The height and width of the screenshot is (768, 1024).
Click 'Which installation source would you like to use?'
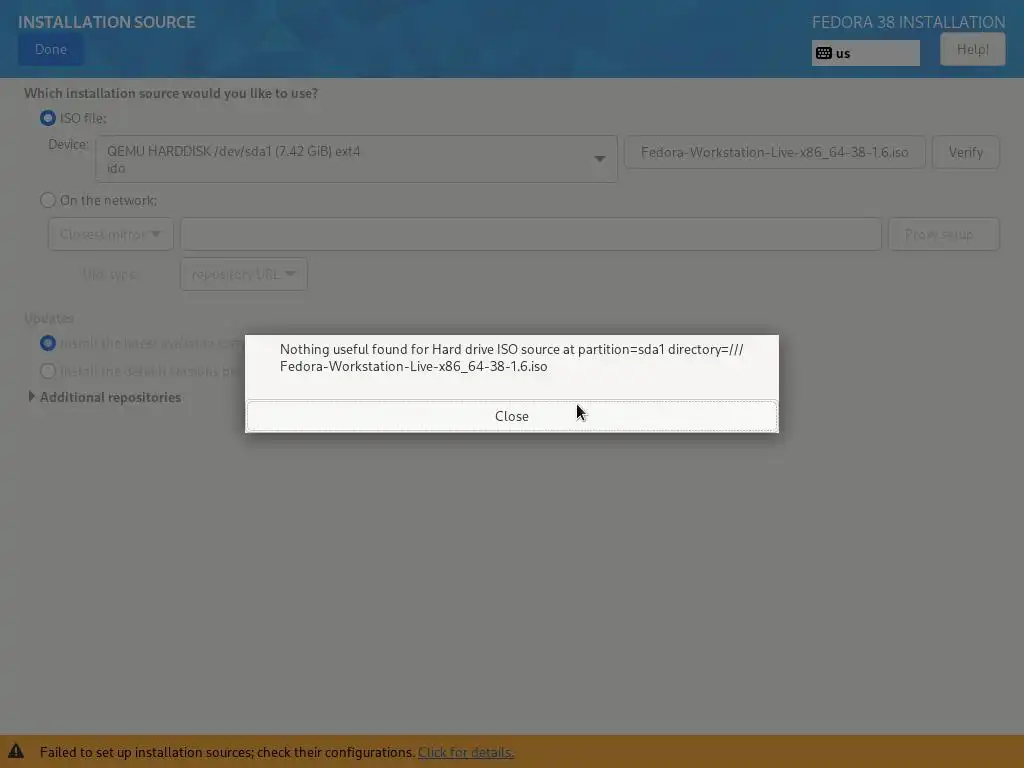171,93
